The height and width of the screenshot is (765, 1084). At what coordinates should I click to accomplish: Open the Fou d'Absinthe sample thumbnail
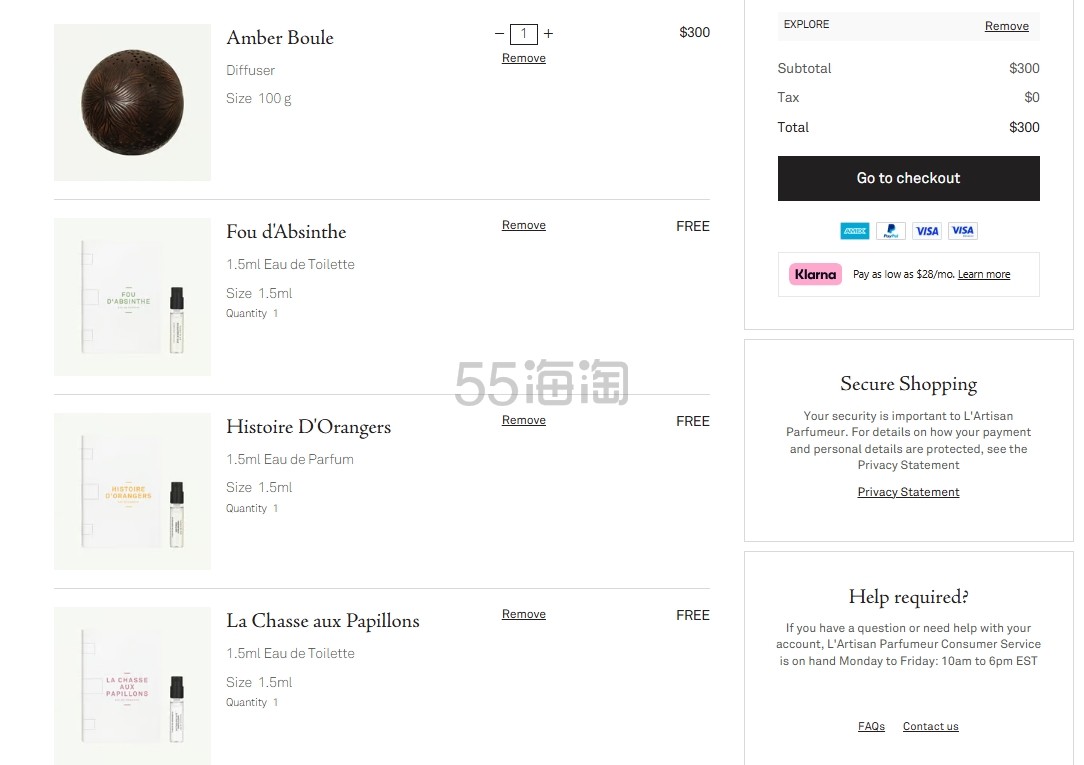pos(132,297)
